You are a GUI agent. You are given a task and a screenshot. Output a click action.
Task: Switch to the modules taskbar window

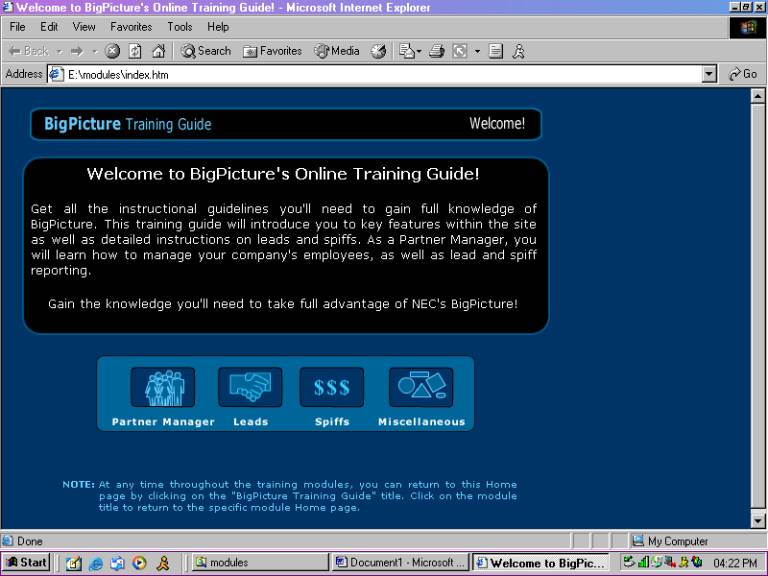point(260,562)
